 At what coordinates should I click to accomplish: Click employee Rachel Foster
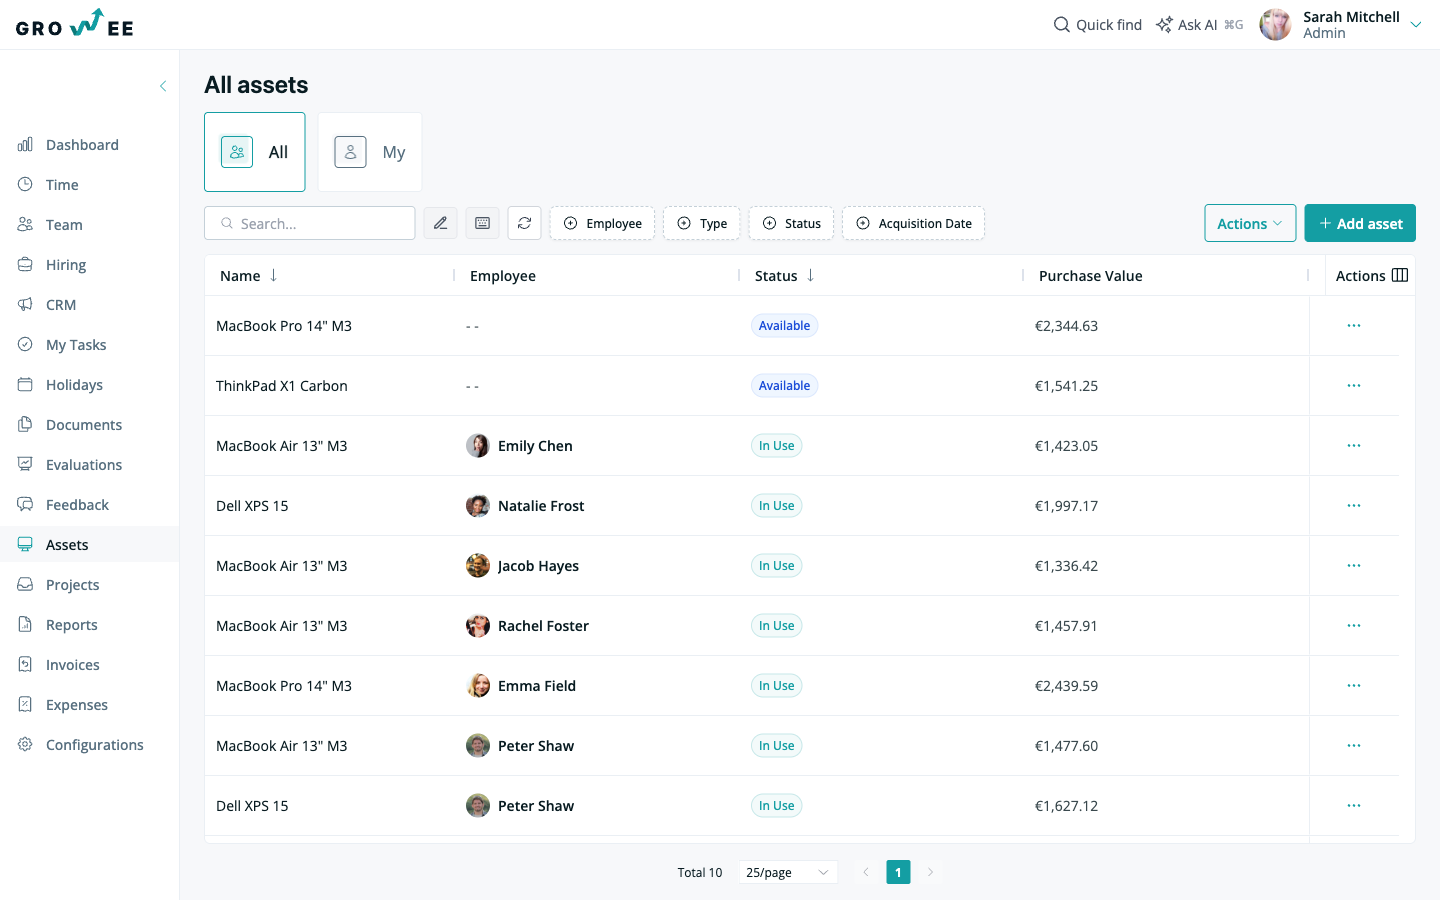527,626
